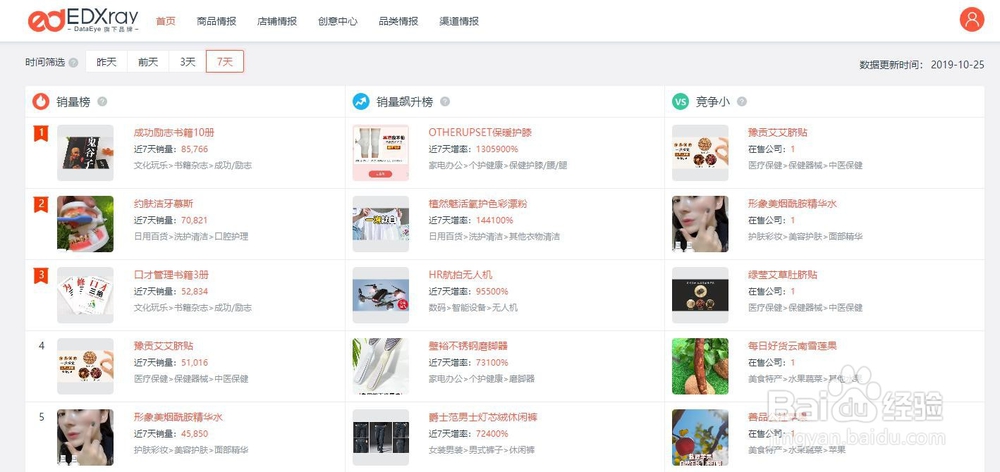Open product 口才管理书籍3册
Screen dimensions: 1000x472
171,275
